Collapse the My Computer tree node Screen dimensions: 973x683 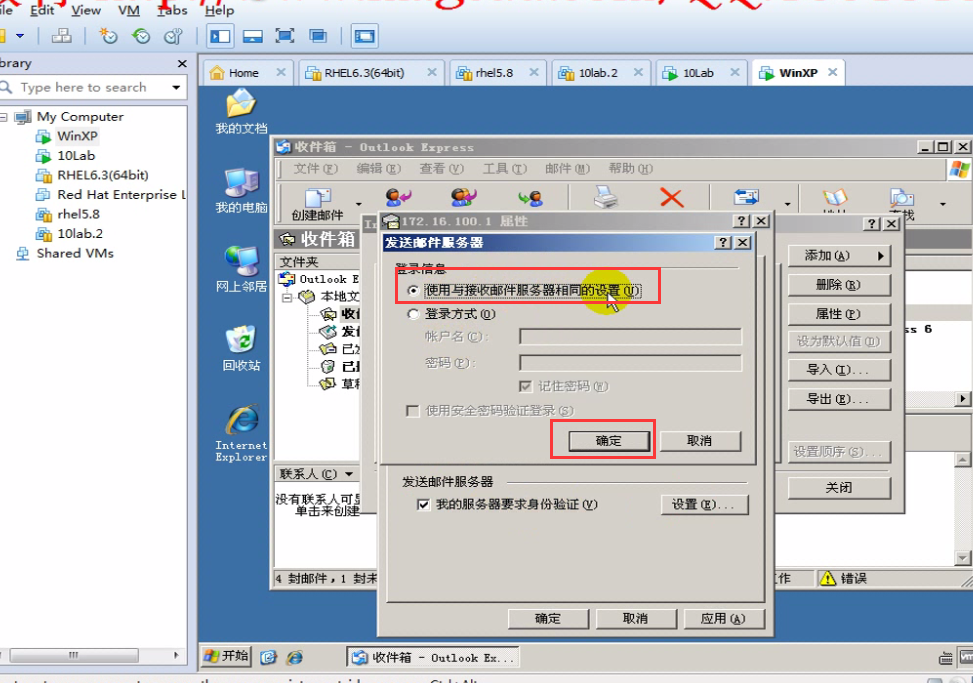point(4,117)
